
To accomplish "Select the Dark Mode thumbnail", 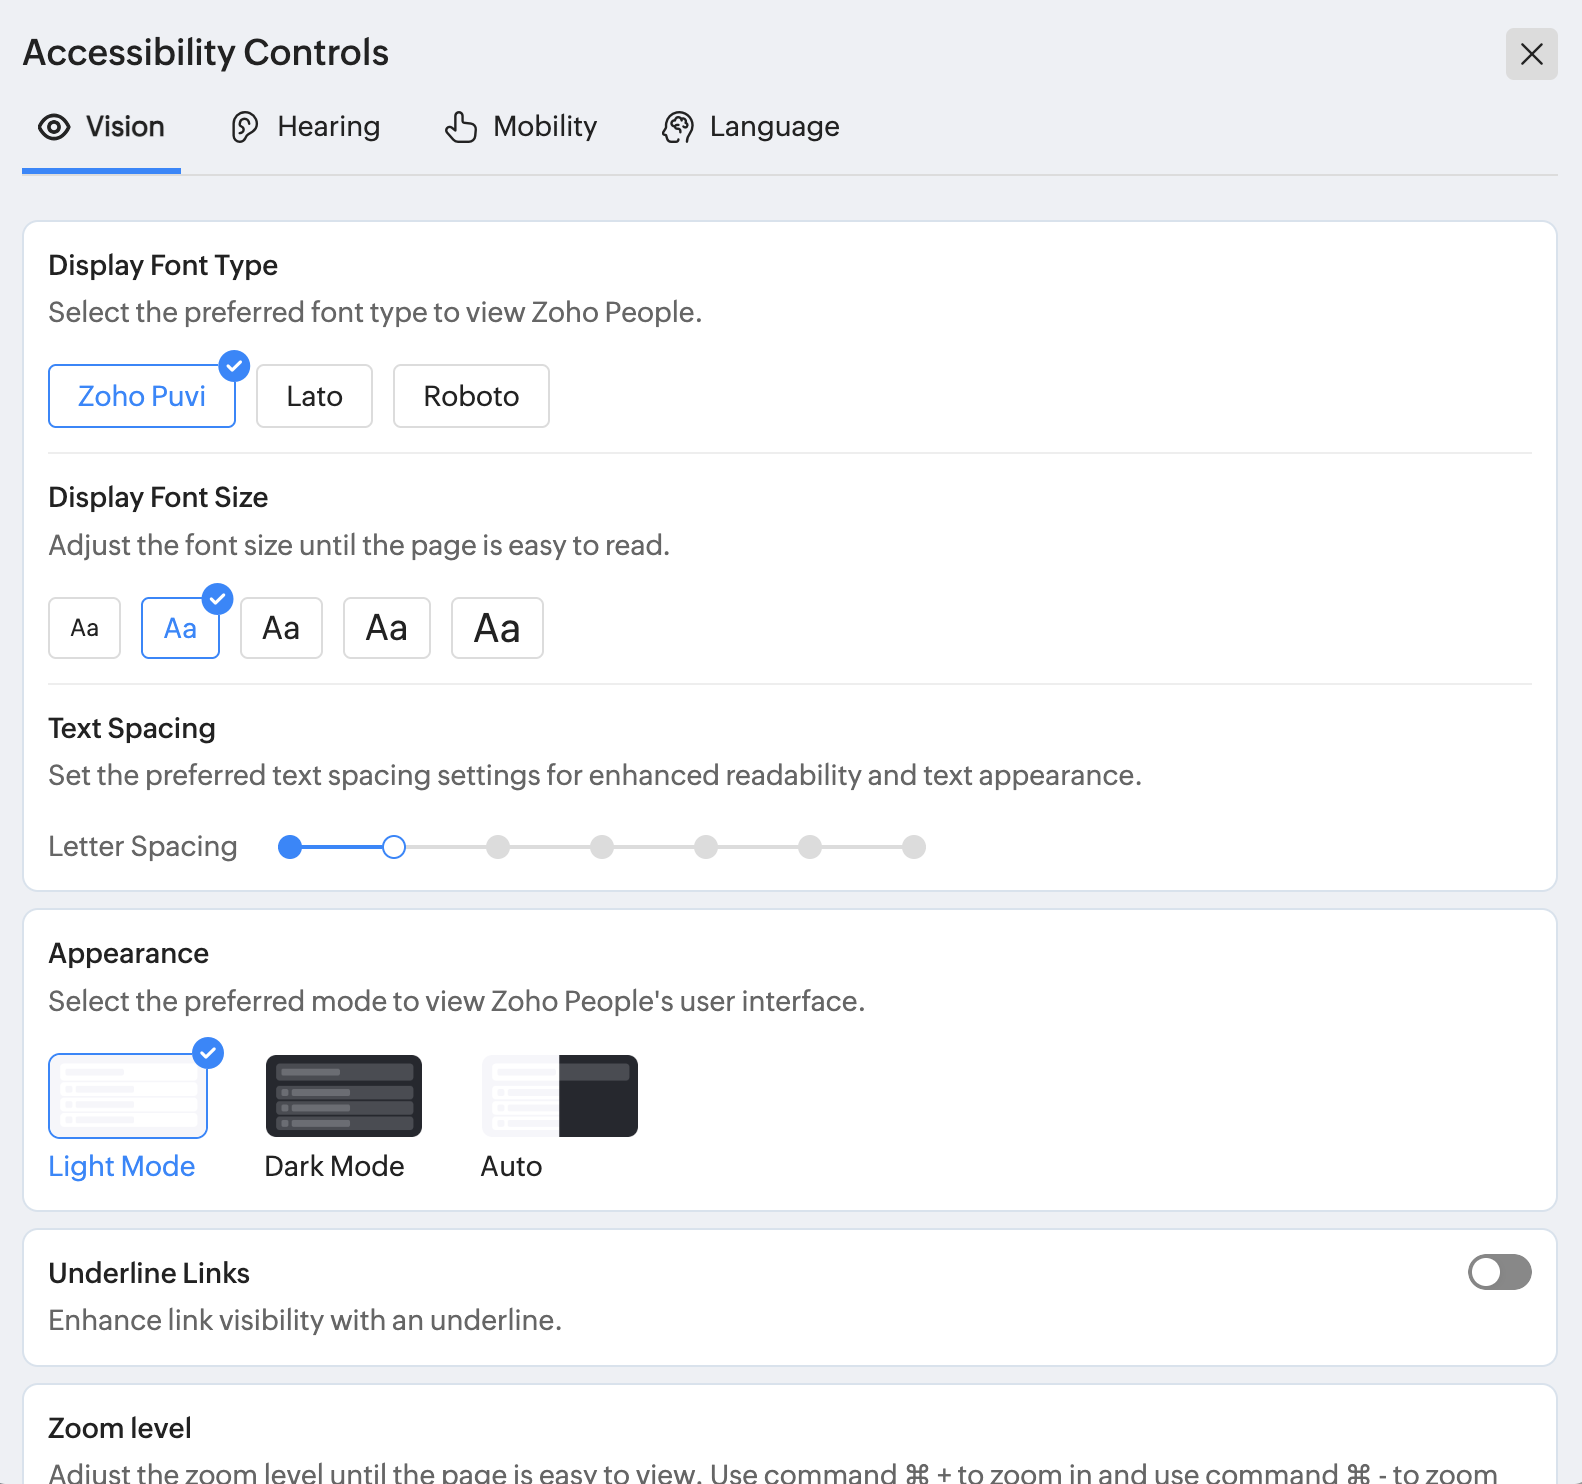I will (344, 1096).
